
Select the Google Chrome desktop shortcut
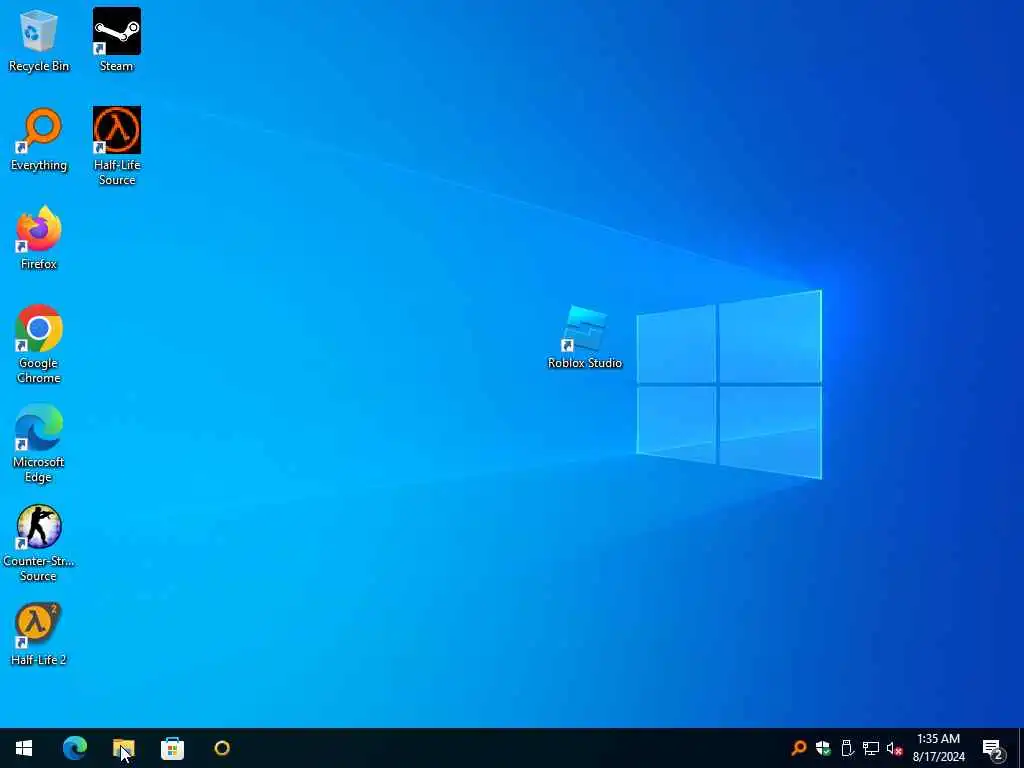click(39, 344)
